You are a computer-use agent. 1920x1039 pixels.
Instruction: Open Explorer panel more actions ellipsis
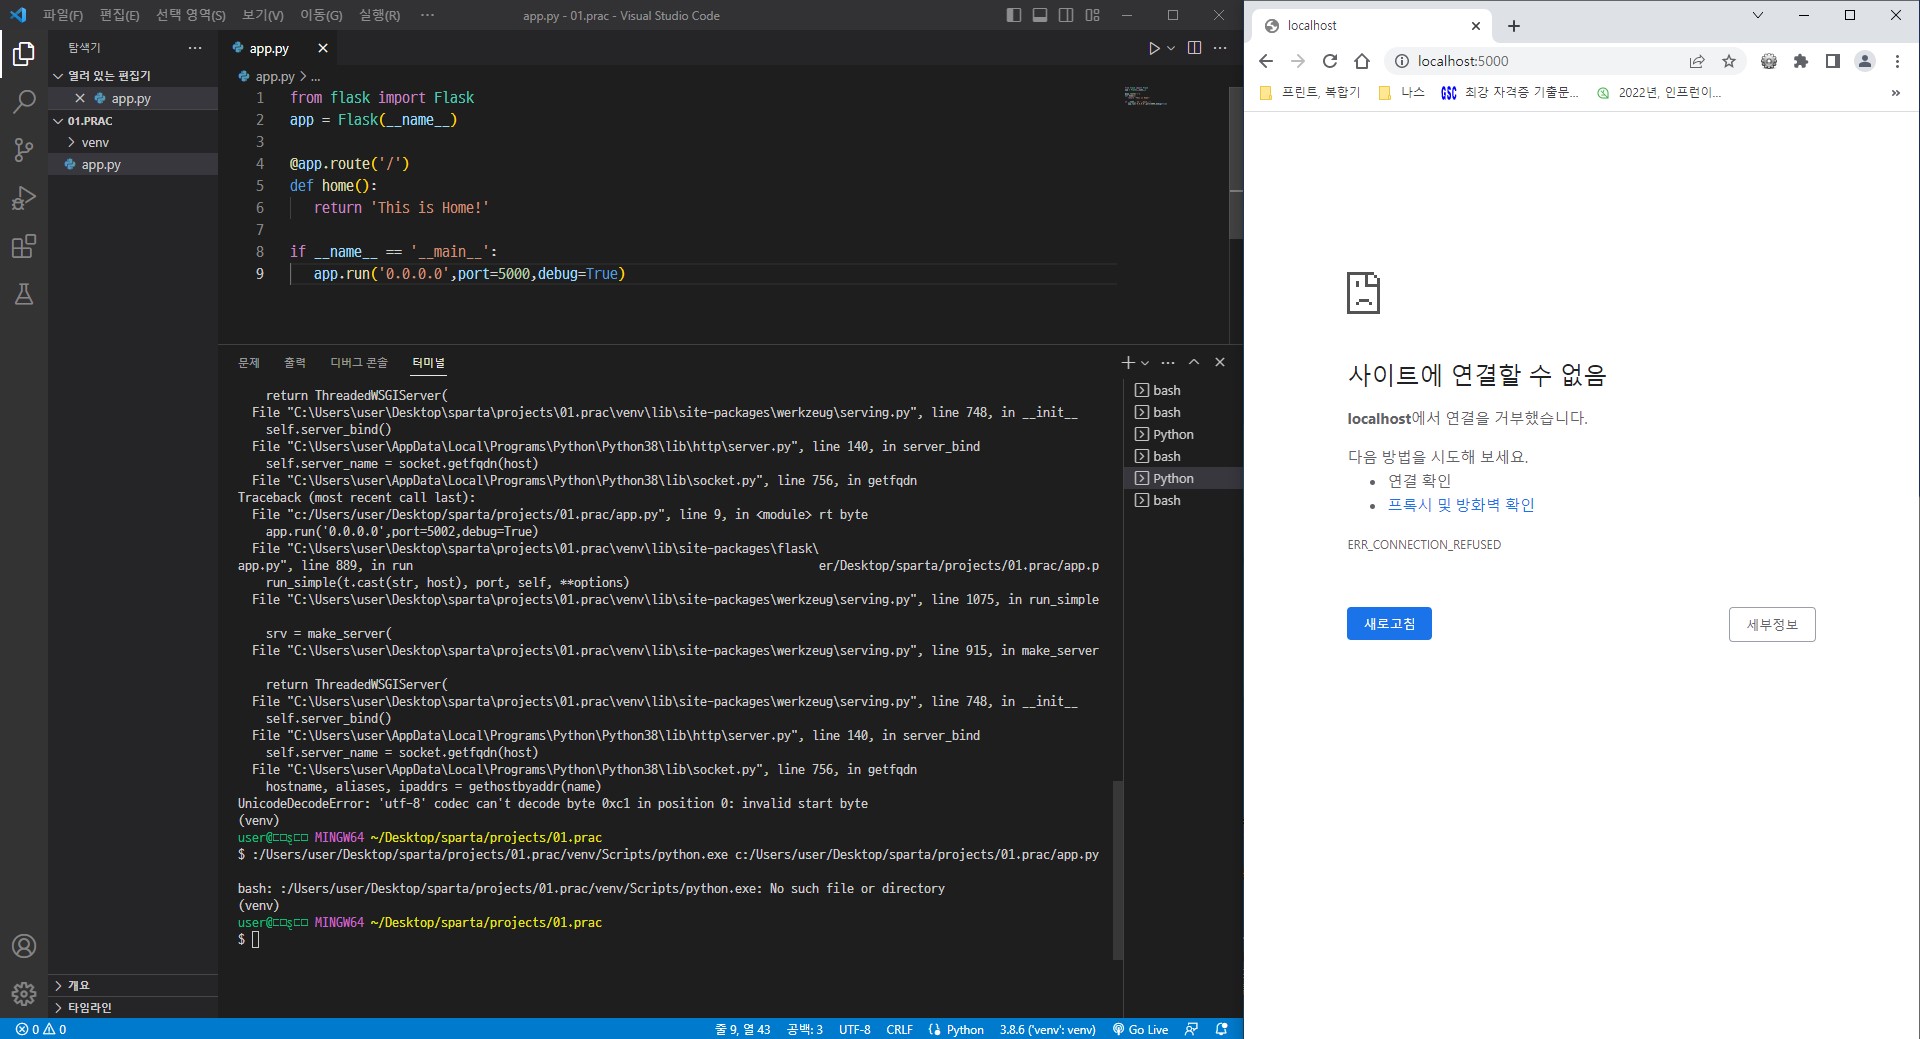point(195,48)
